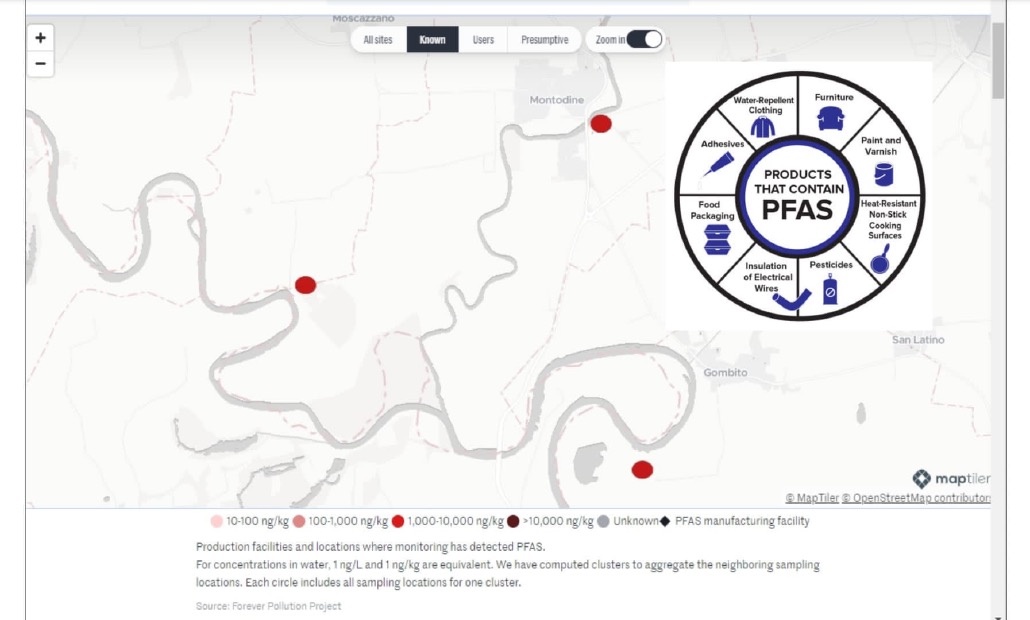Screen dimensions: 1030x620
Task: Click the >10,000 ng/kg dark legend swatch
Action: click(513, 521)
